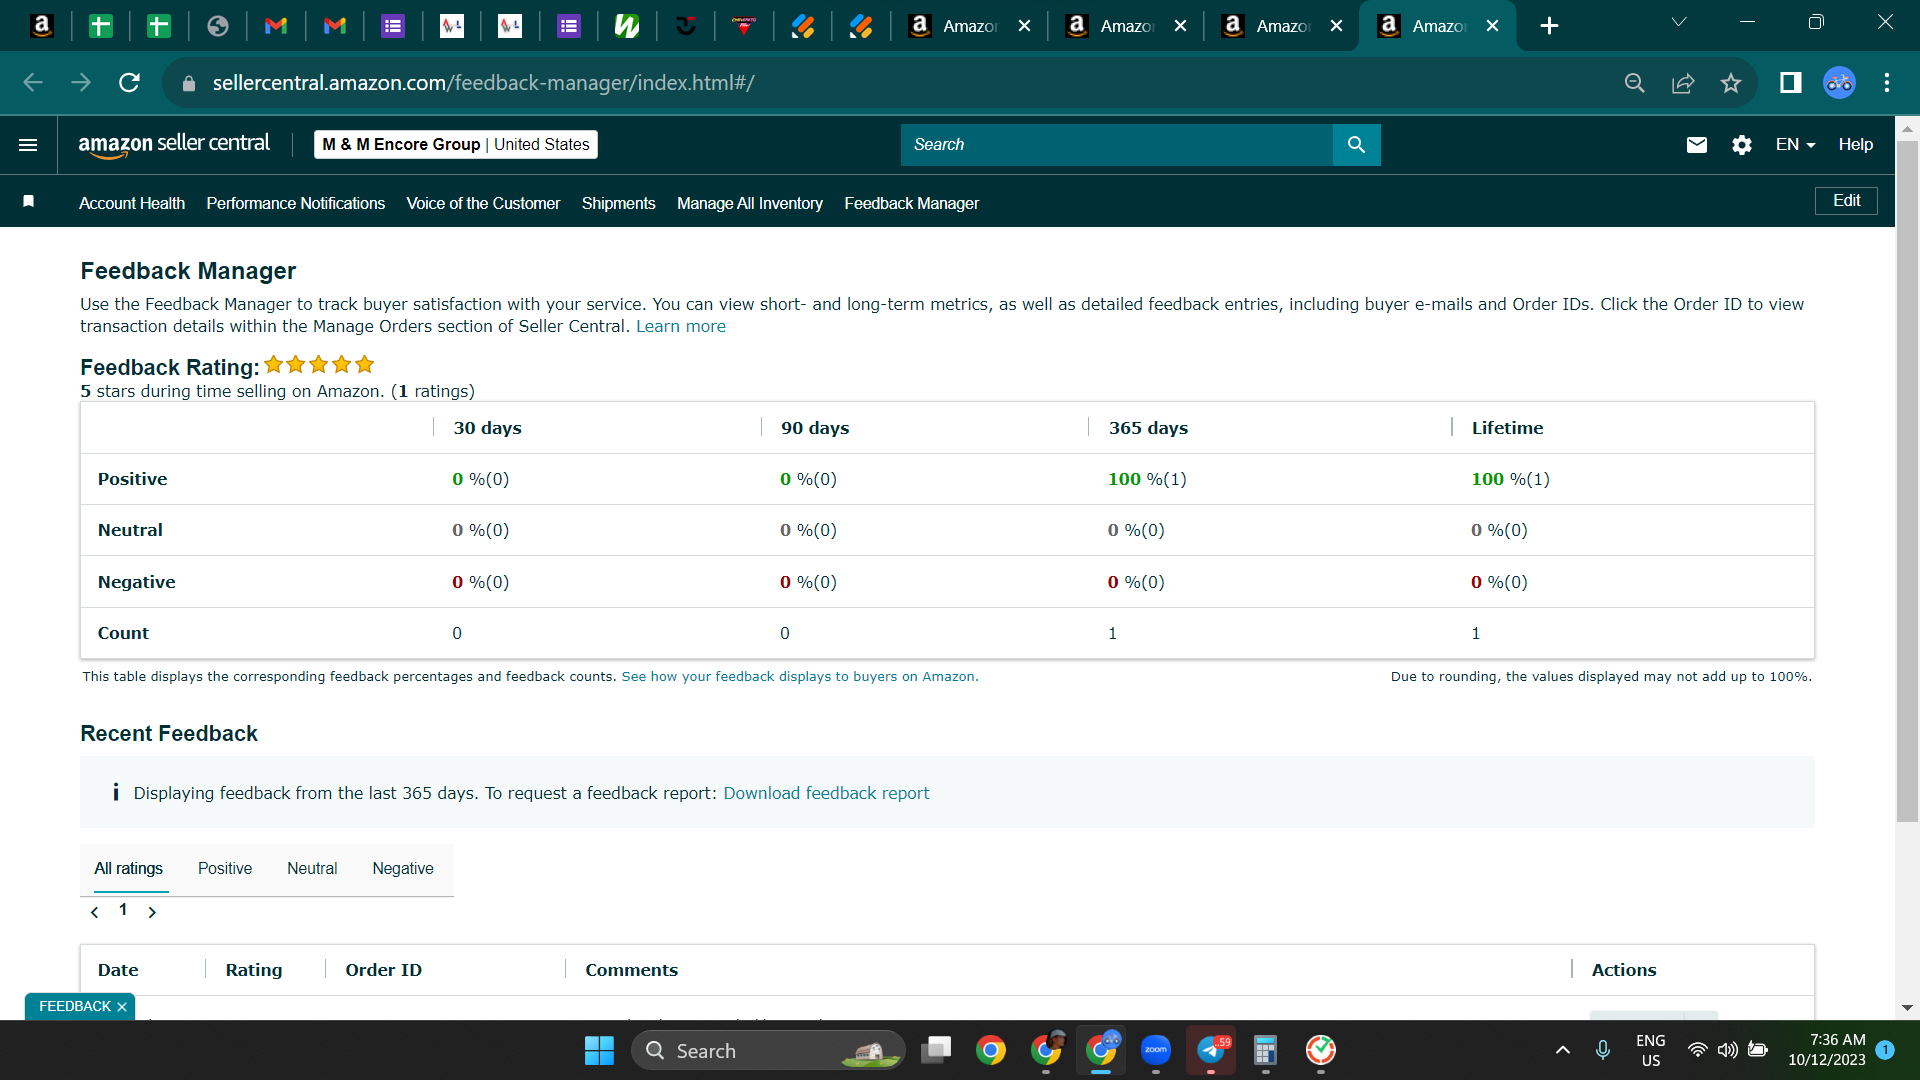Open the browser side panel icon
The image size is (1920, 1080).
tap(1791, 83)
